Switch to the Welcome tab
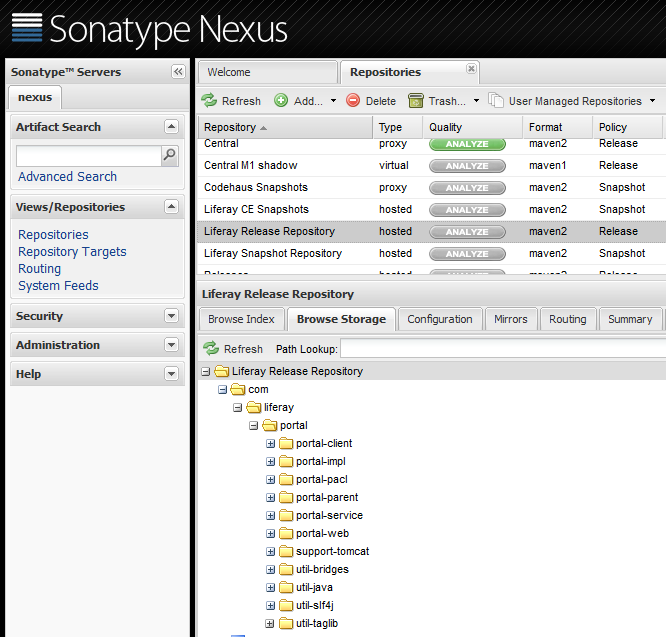 (x=268, y=72)
